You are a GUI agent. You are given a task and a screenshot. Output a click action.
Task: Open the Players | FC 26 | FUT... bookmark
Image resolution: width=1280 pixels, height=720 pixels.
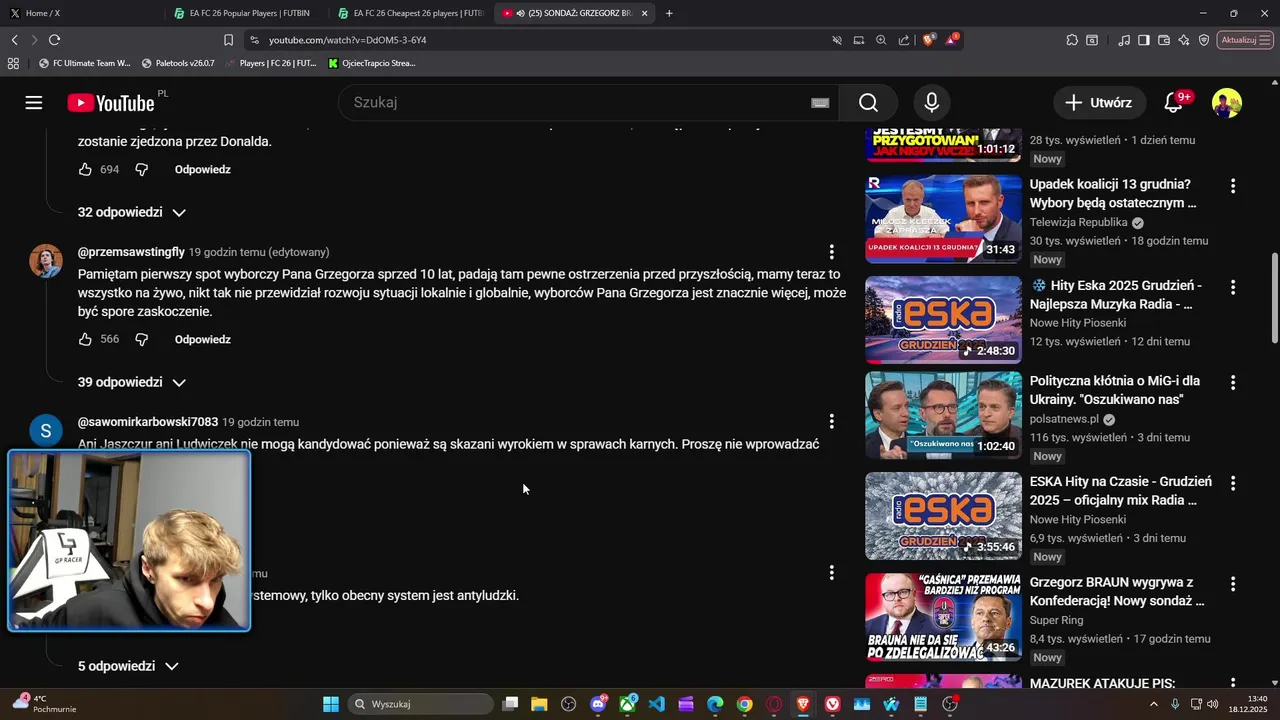tap(270, 63)
